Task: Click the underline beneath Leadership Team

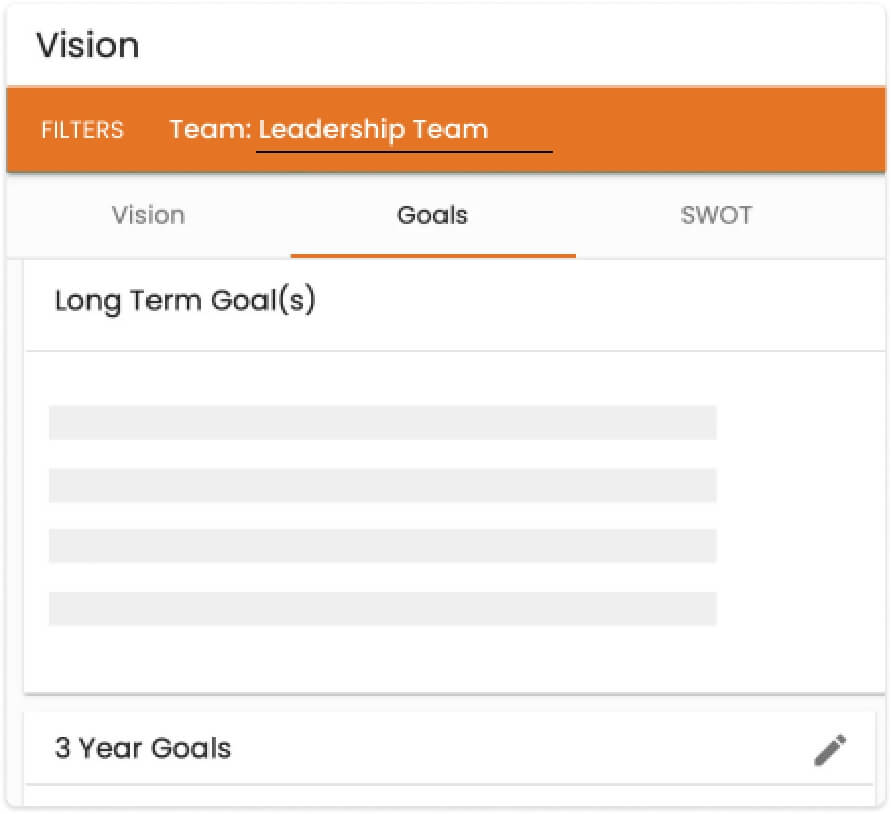Action: [404, 152]
